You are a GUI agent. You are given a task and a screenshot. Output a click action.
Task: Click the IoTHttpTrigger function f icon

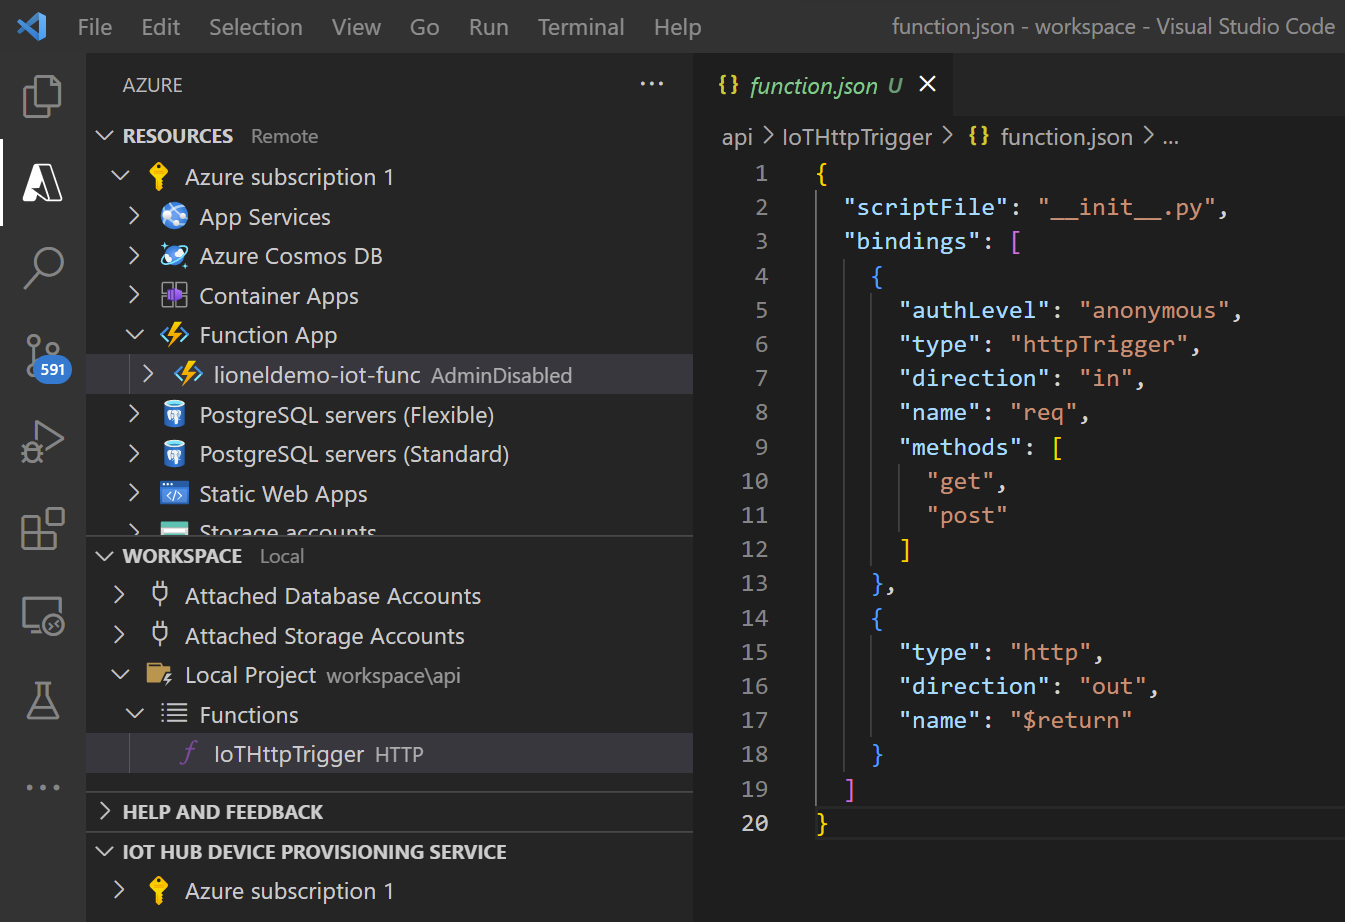pyautogui.click(x=188, y=753)
